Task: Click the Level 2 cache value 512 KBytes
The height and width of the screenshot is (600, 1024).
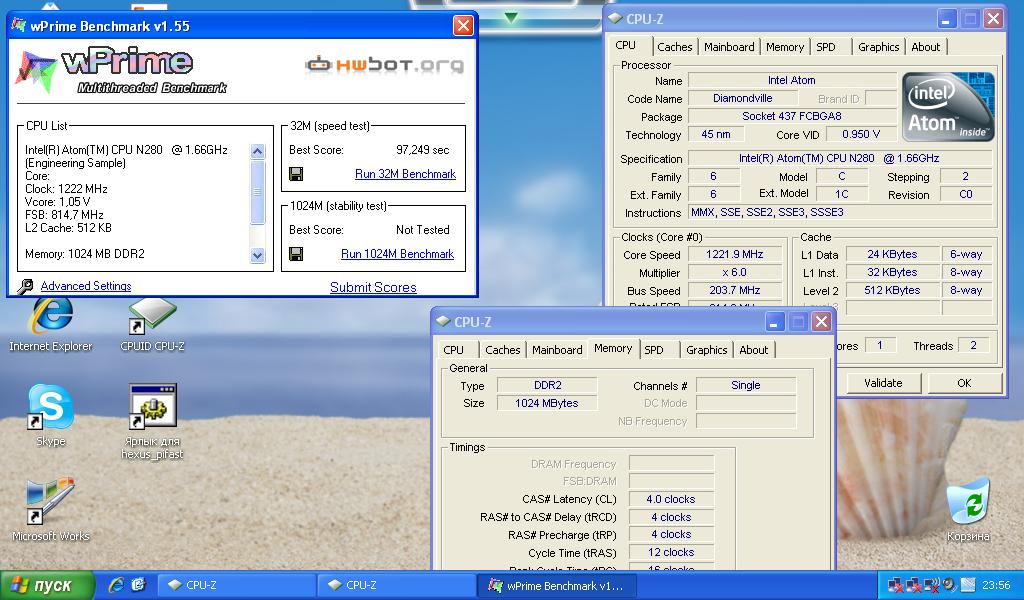Action: coord(892,291)
